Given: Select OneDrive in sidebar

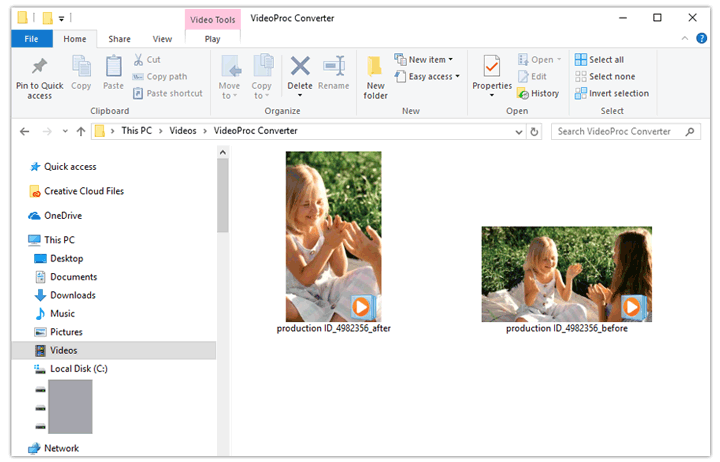Looking at the screenshot, I should click(55, 215).
